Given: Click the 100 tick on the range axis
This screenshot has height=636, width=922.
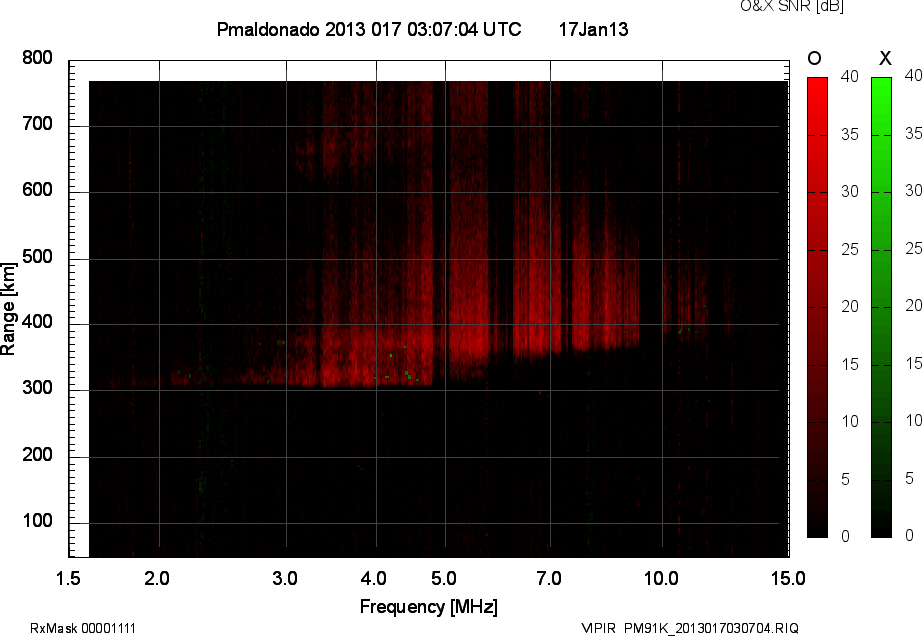Looking at the screenshot, I should pos(37,521).
